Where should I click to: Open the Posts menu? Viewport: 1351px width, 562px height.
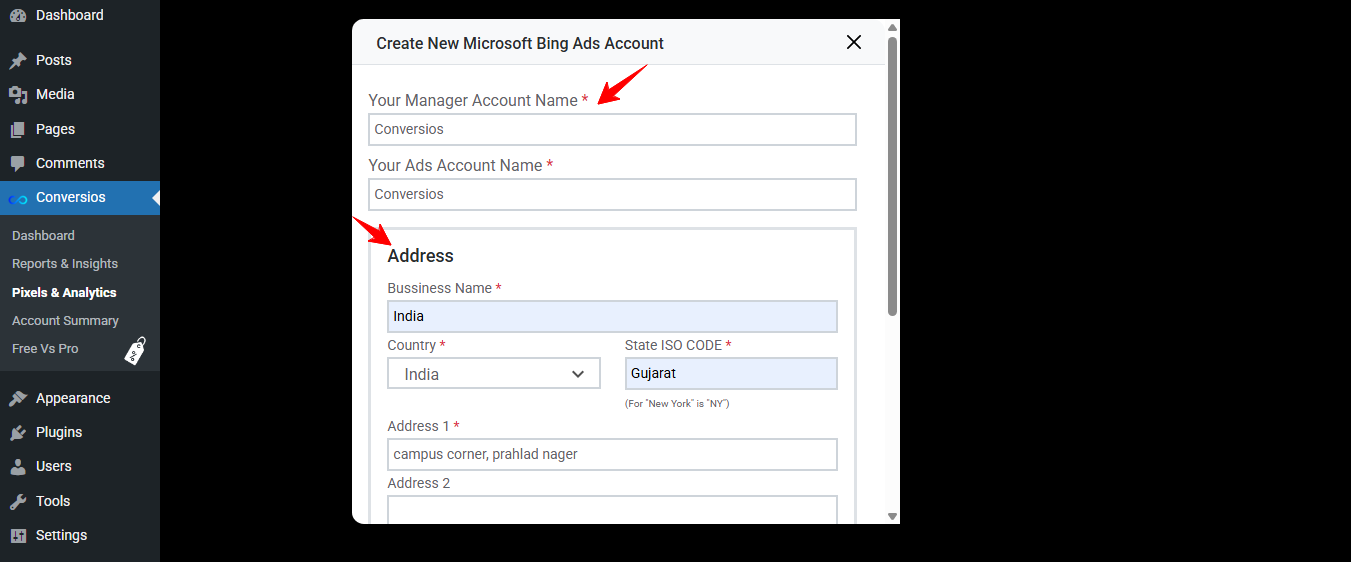point(80,60)
